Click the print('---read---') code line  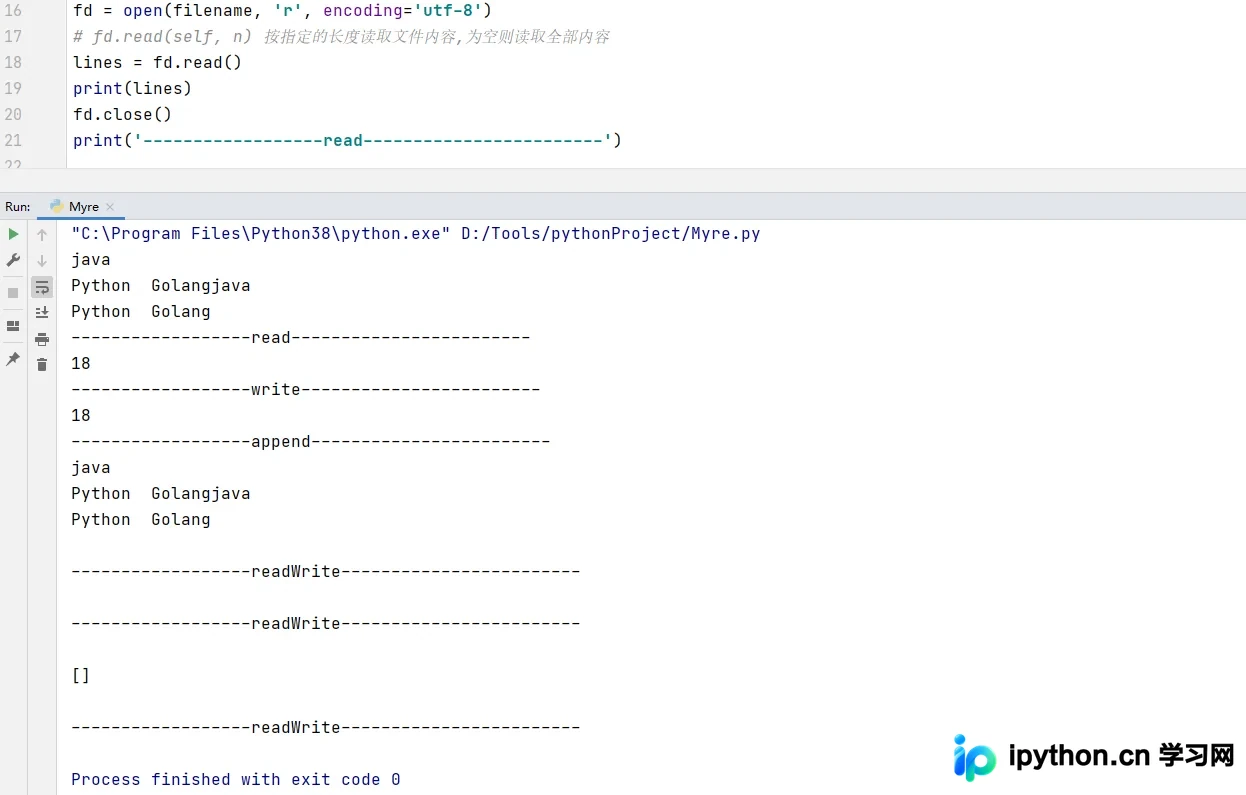[347, 141]
